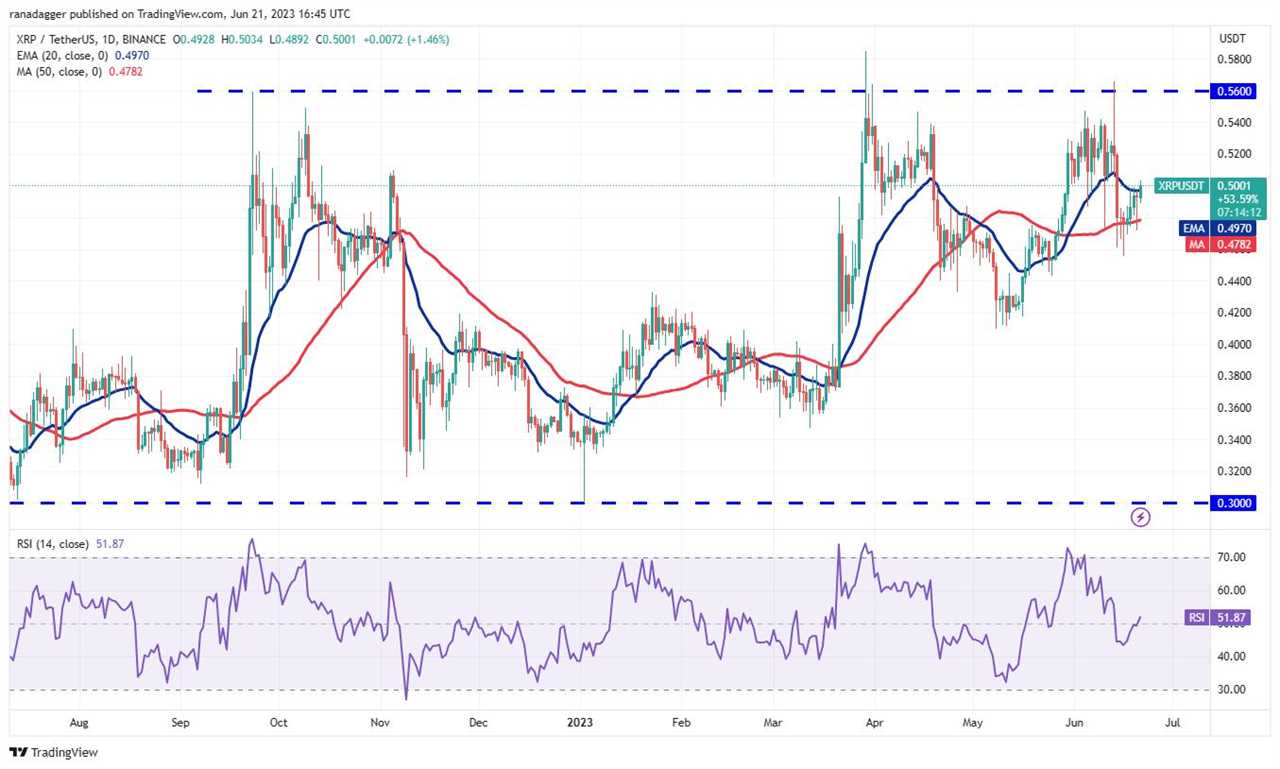Click the Apr label on time axis
This screenshot has width=1280, height=769.
tap(874, 721)
